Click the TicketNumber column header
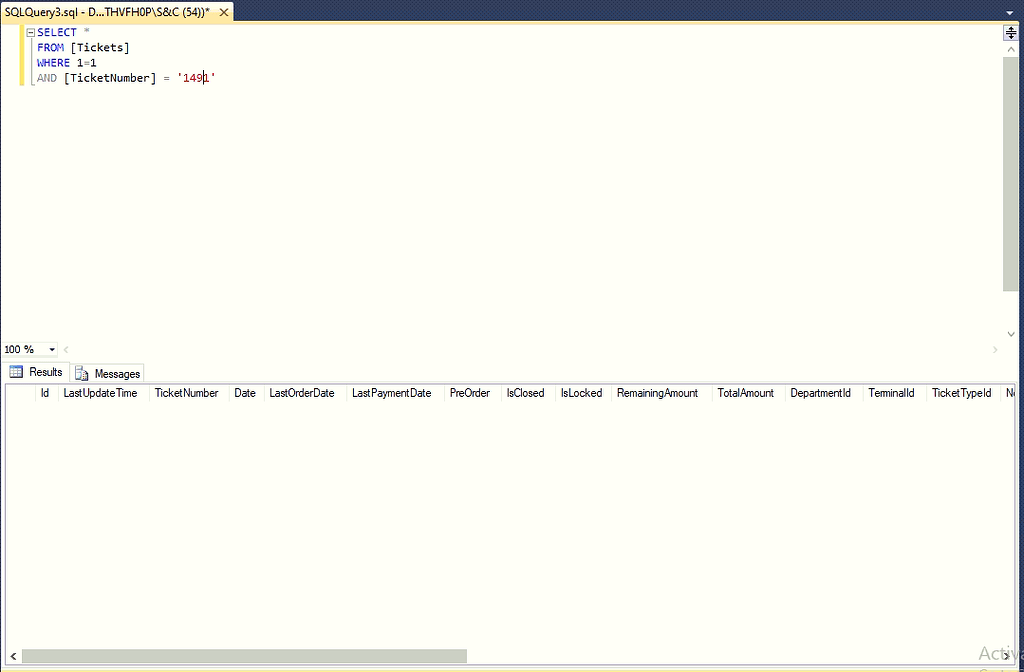Screen dimensions: 1024x672 click(186, 392)
